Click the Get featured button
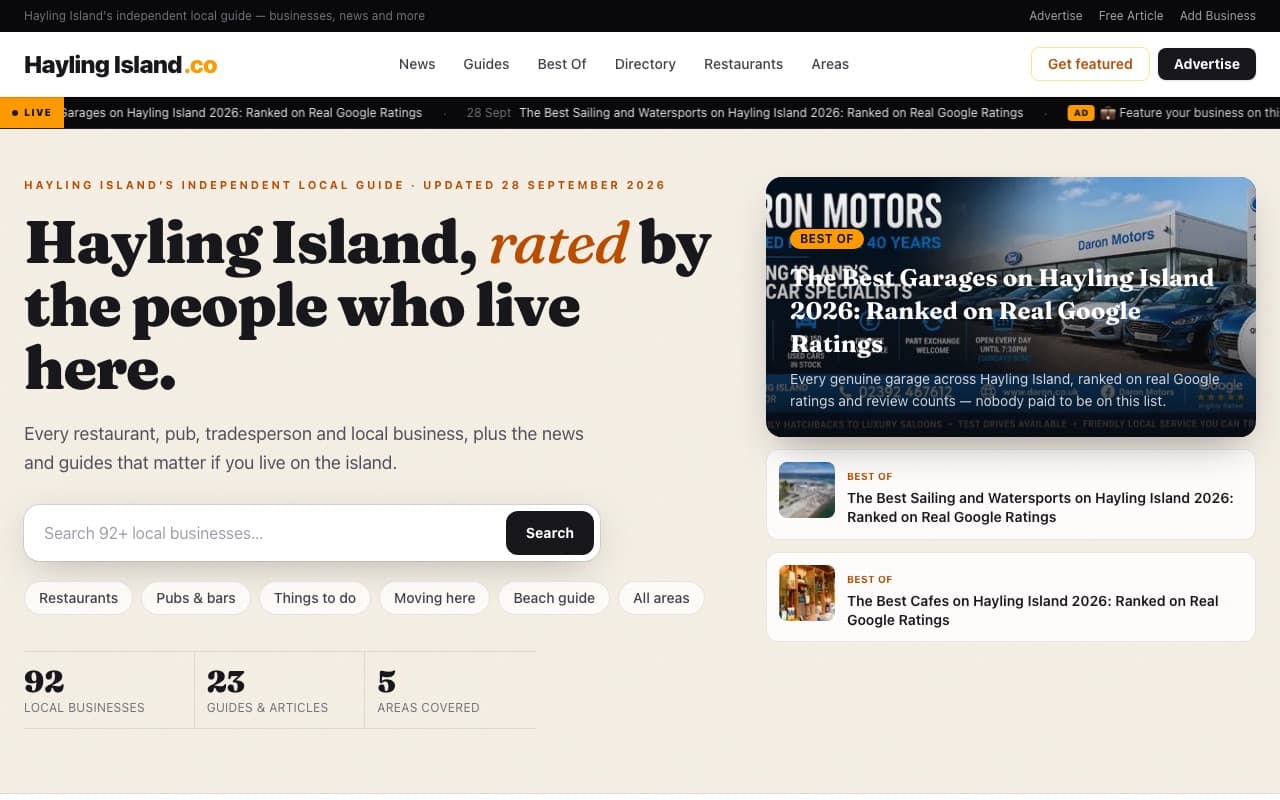Viewport: 1280px width, 800px height. [x=1090, y=64]
